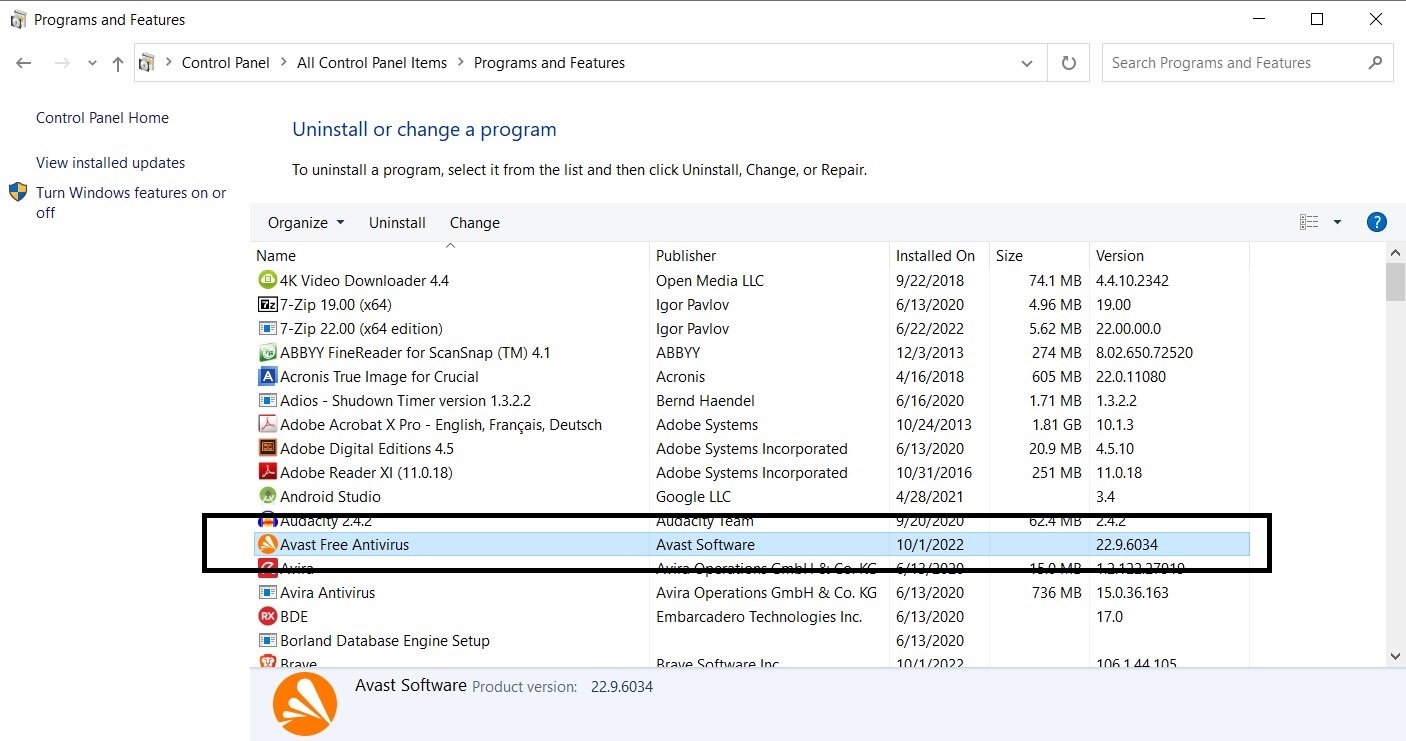Viewport: 1406px width, 741px height.
Task: Click the search magnifier icon
Action: pyautogui.click(x=1376, y=63)
